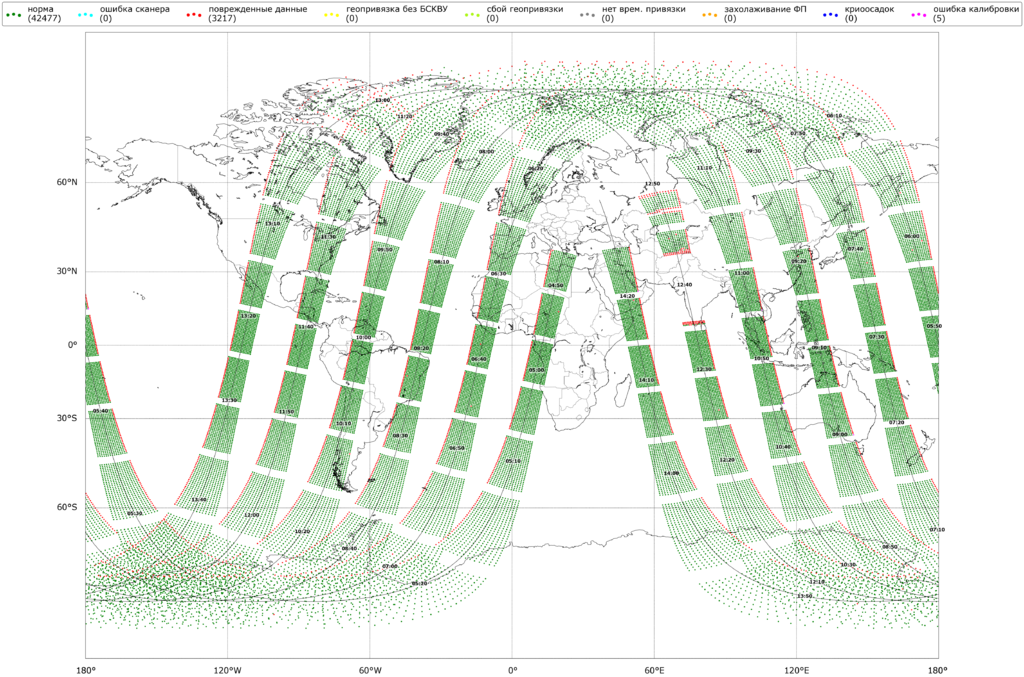Screen dimensions: 1024x677
Task: Click the yellow 'геопривязка без БСКВУ' legend marker
Action: 330,14
